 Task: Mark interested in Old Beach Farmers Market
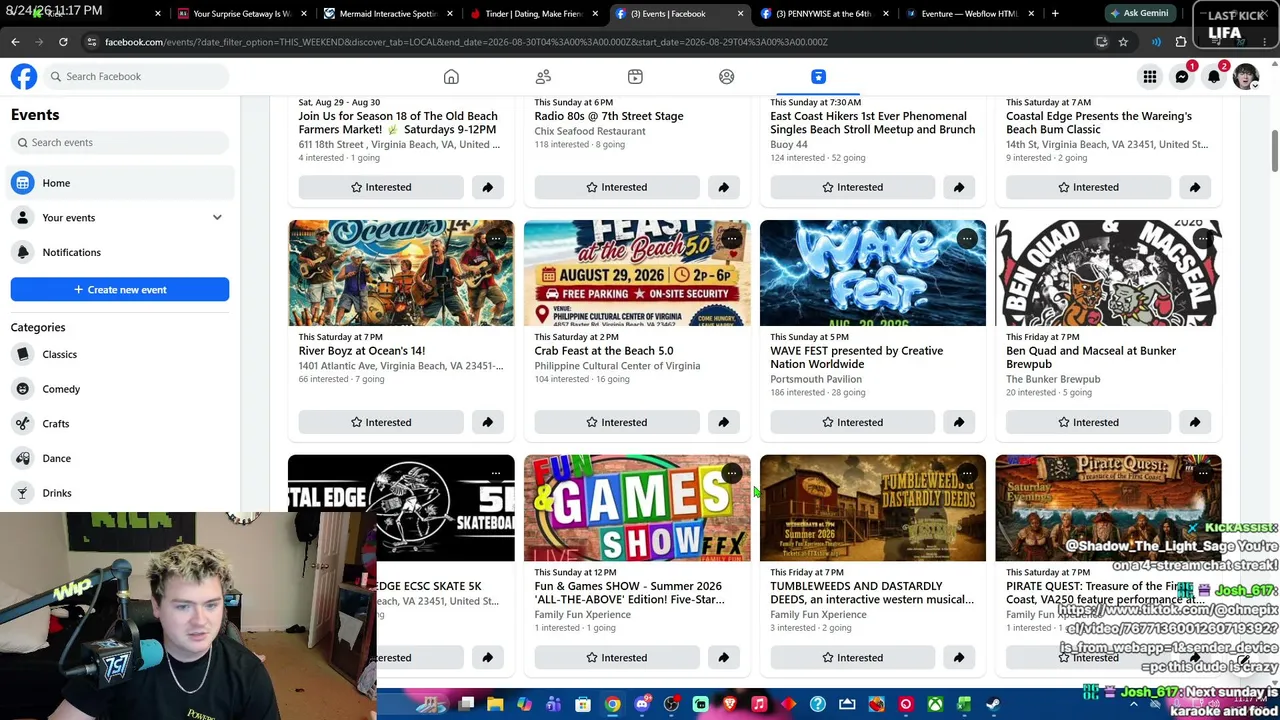[381, 187]
